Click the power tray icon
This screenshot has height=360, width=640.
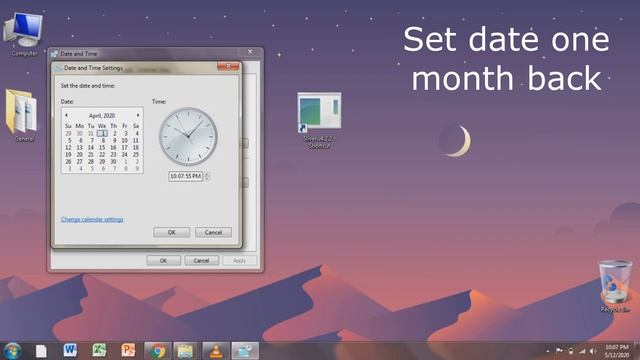(x=571, y=351)
